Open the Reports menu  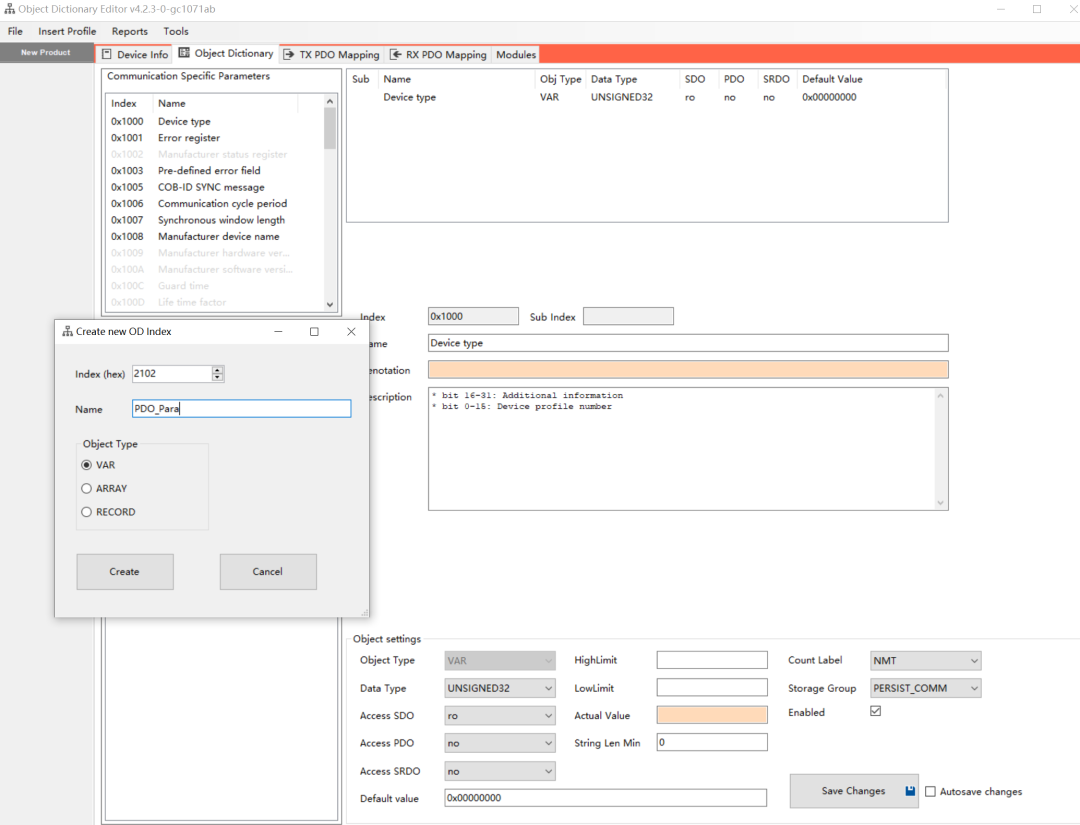click(x=129, y=31)
